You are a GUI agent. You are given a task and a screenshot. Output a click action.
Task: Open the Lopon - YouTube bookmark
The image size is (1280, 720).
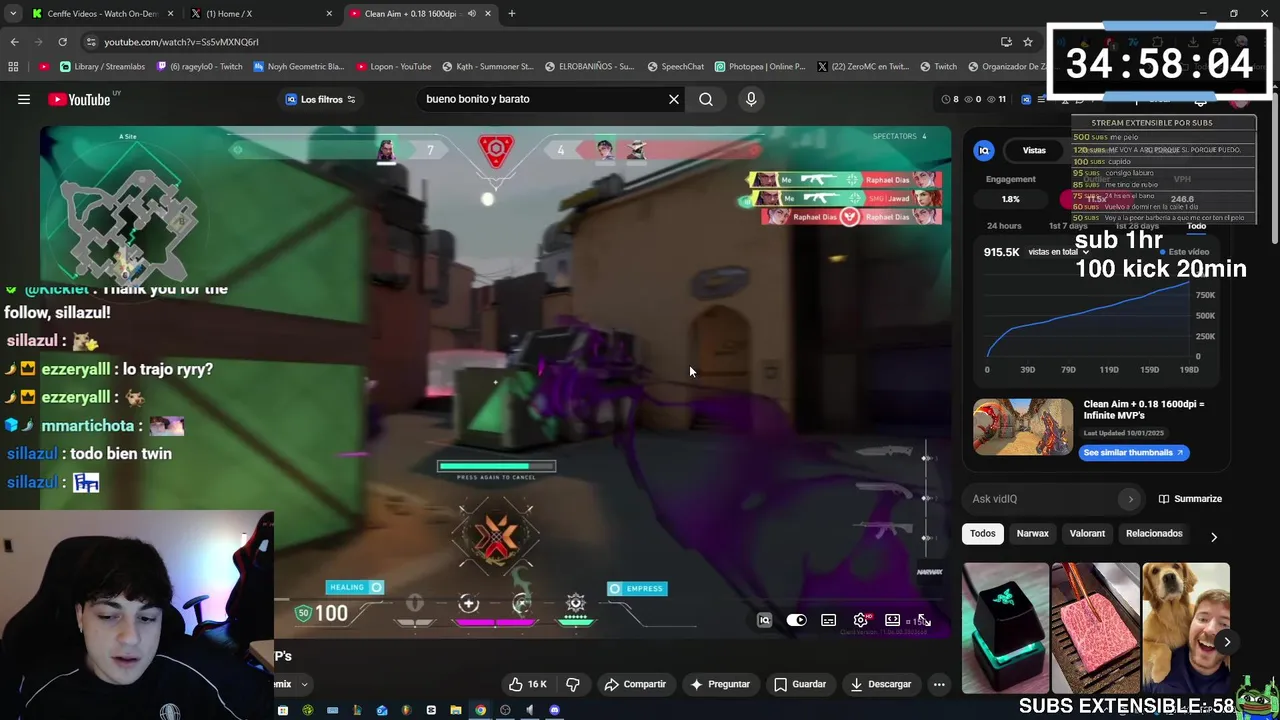[394, 67]
